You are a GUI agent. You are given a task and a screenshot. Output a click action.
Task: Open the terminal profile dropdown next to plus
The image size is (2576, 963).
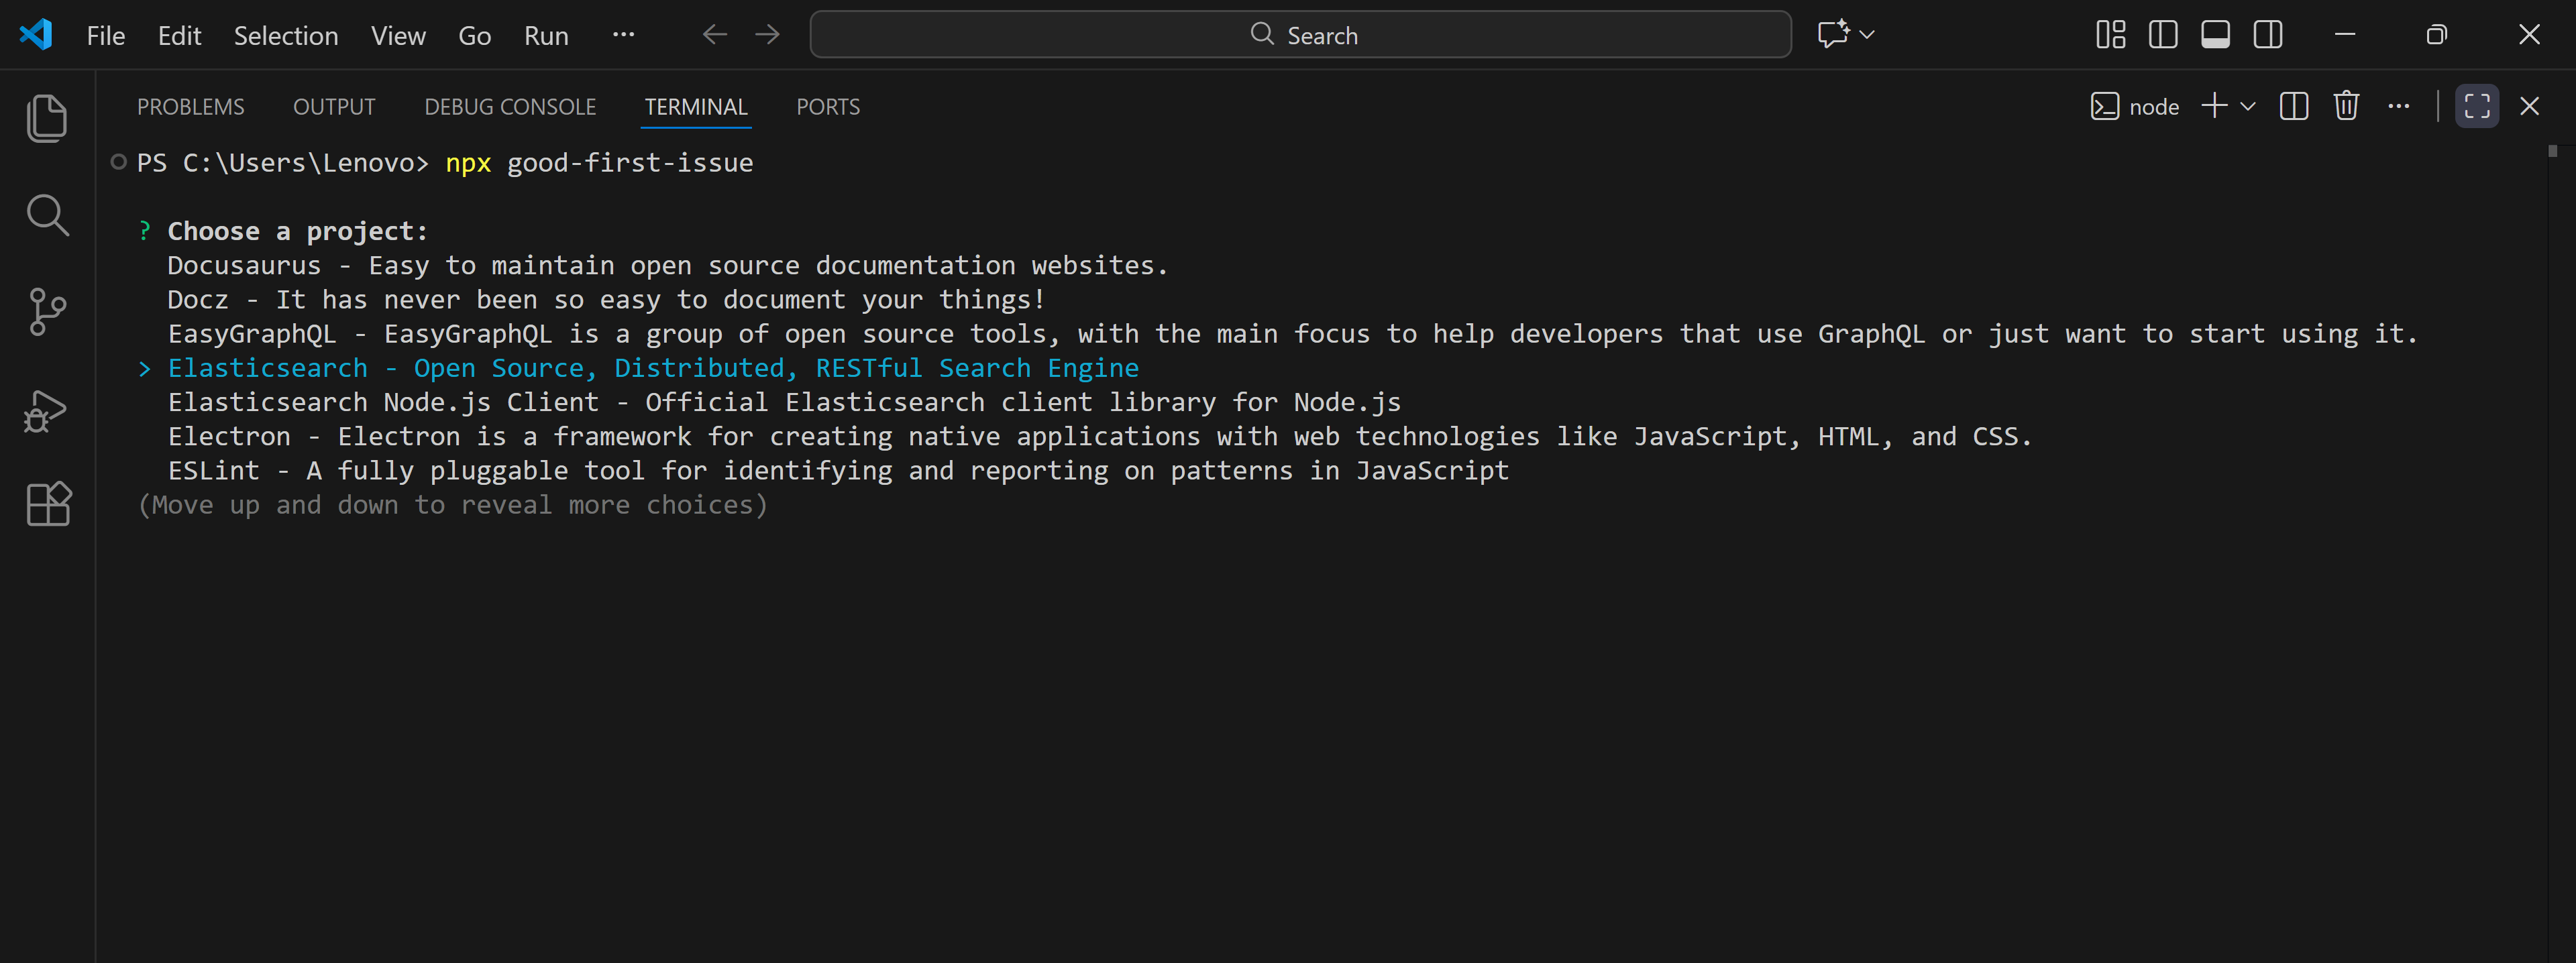pyautogui.click(x=2248, y=106)
